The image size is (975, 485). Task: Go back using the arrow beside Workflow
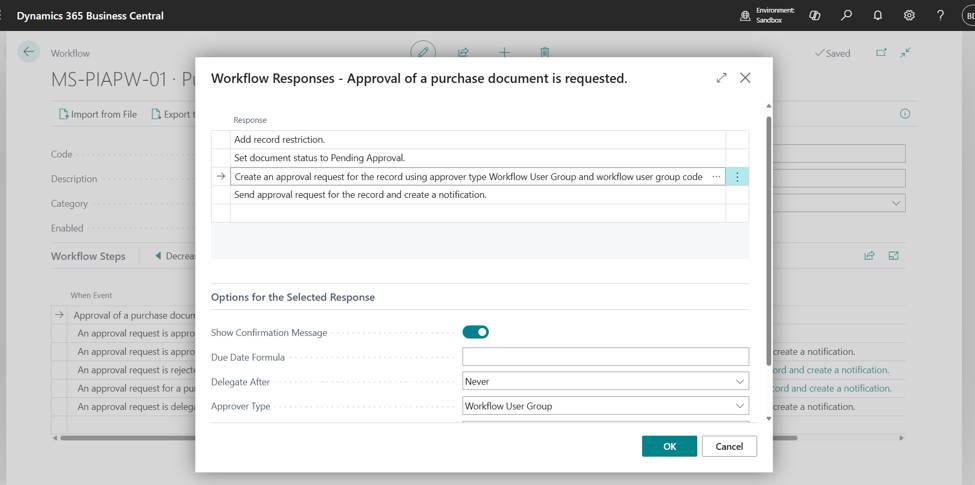click(28, 52)
